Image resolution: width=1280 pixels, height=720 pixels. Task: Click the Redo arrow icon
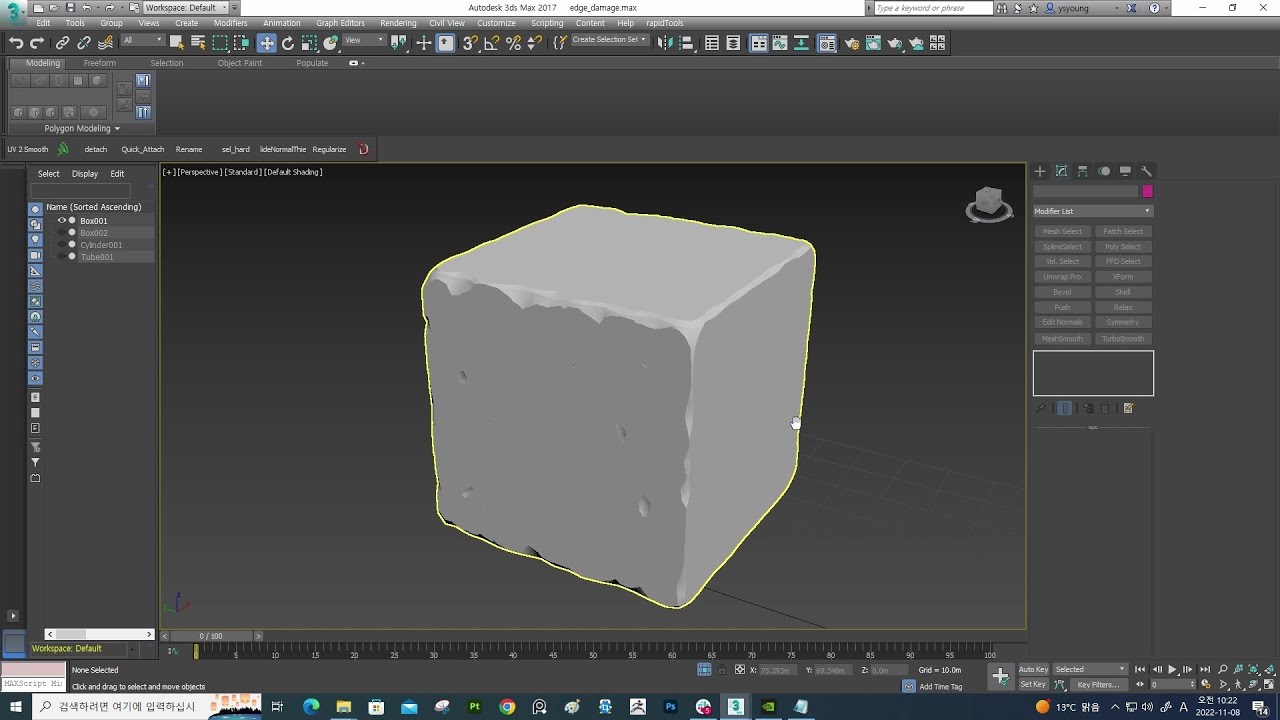37,43
